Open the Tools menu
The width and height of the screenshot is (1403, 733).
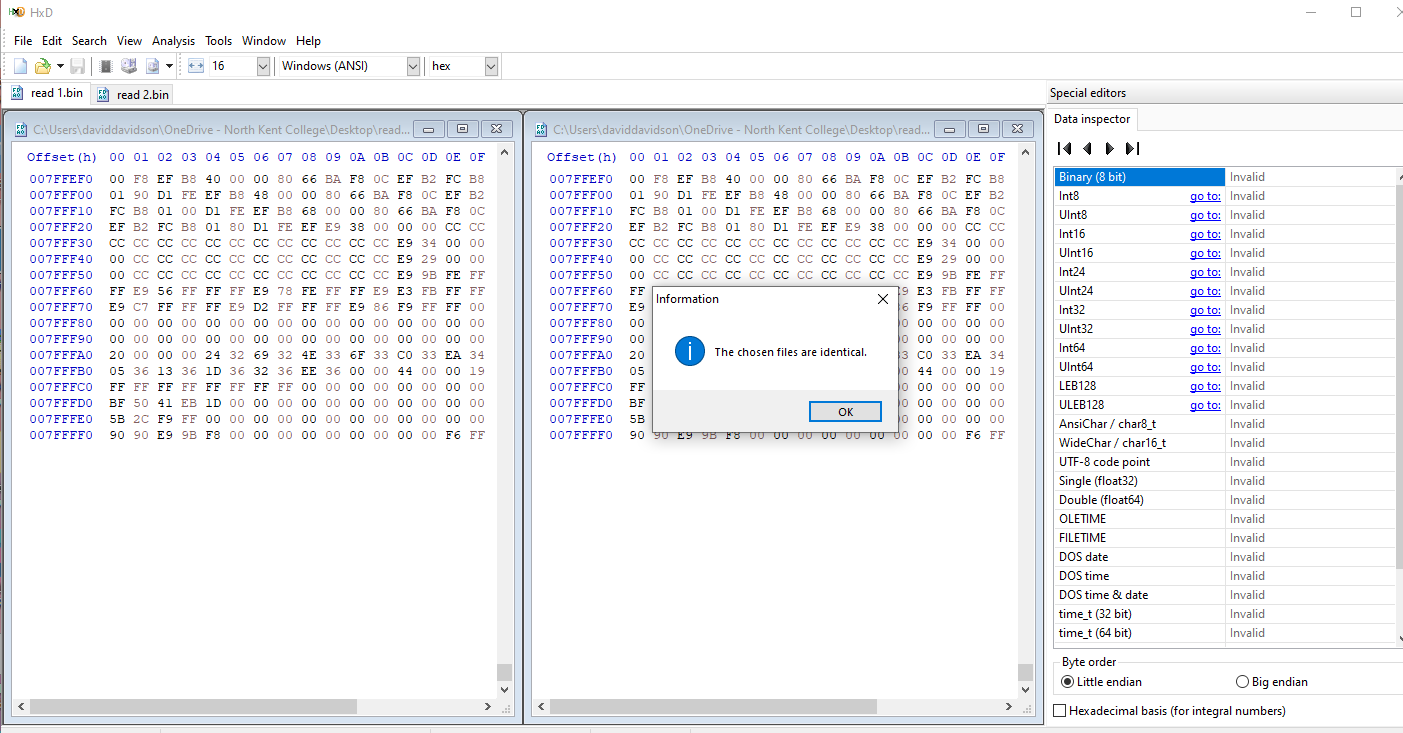(218, 41)
